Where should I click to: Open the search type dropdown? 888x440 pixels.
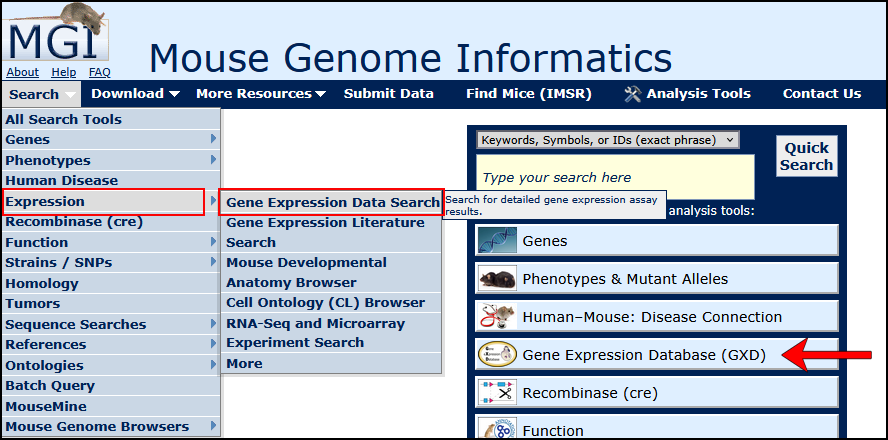(x=607, y=140)
